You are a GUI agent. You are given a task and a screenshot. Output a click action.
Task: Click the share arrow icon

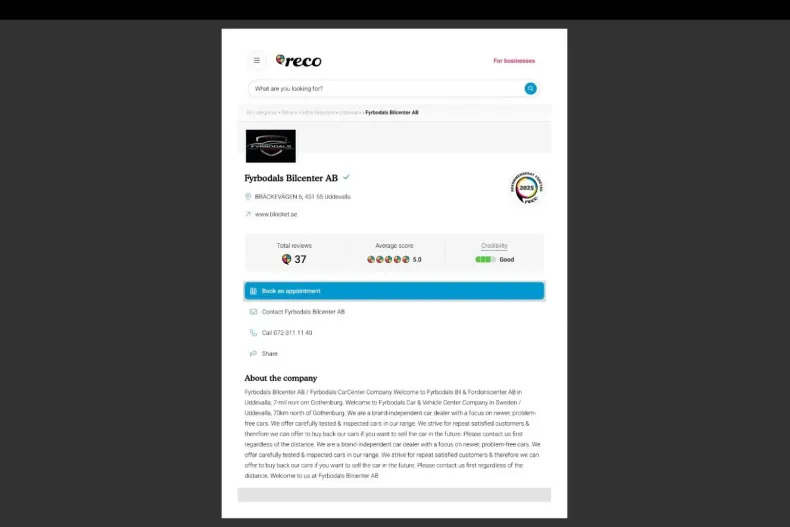253,354
